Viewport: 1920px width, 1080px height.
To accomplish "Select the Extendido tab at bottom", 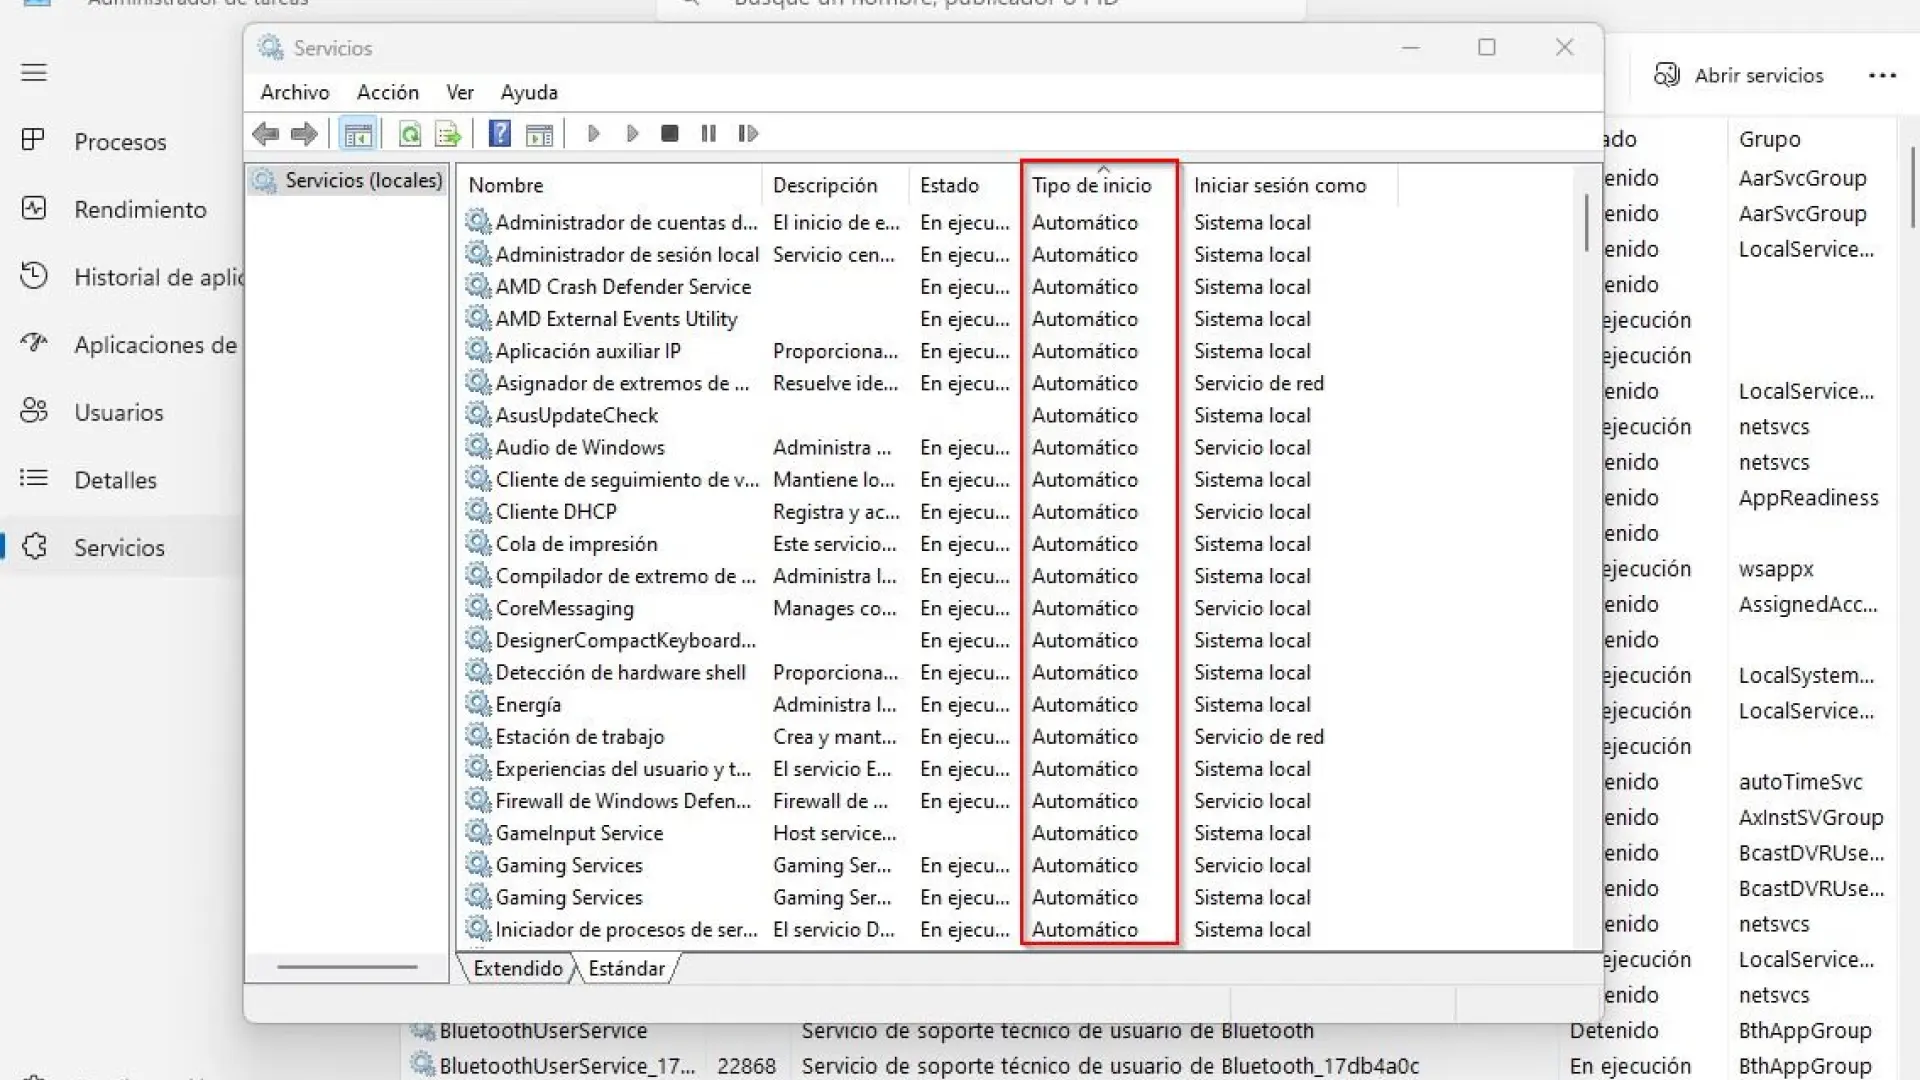I will point(518,968).
